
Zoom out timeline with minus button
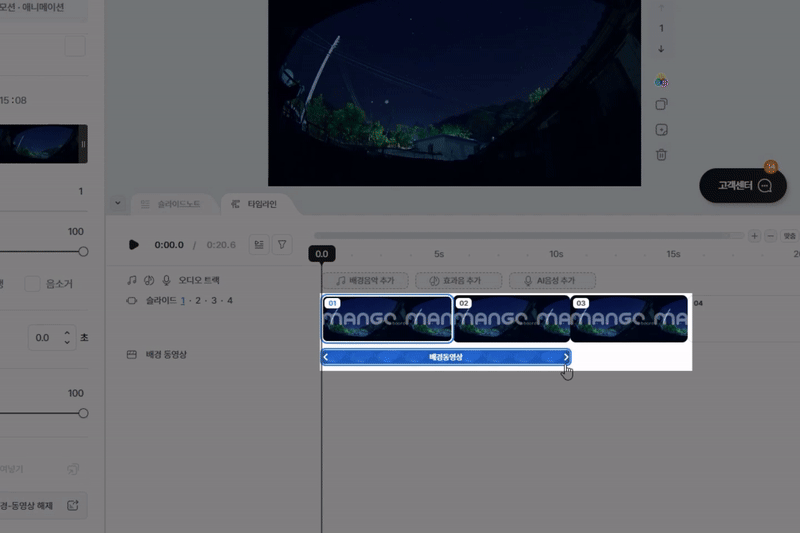(770, 236)
